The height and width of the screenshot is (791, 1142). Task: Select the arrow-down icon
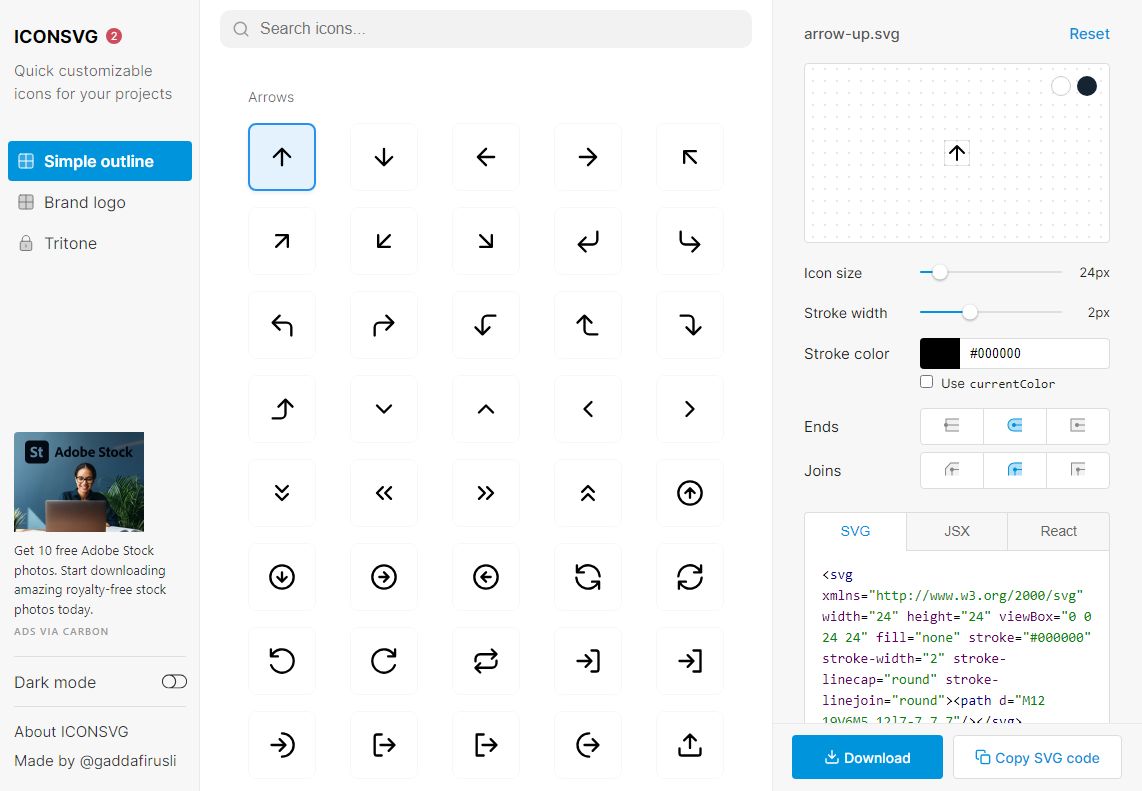tap(384, 157)
